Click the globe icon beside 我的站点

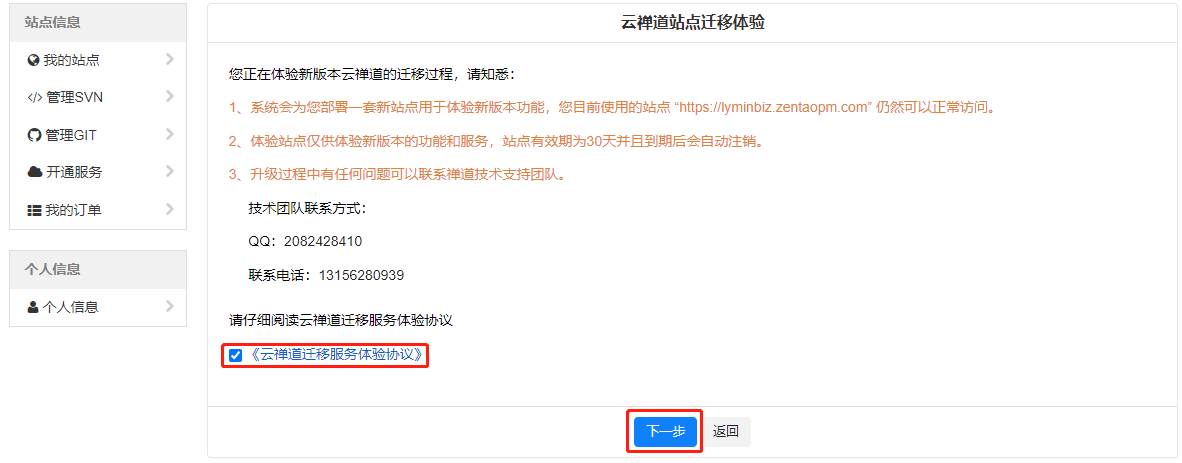pyautogui.click(x=33, y=60)
